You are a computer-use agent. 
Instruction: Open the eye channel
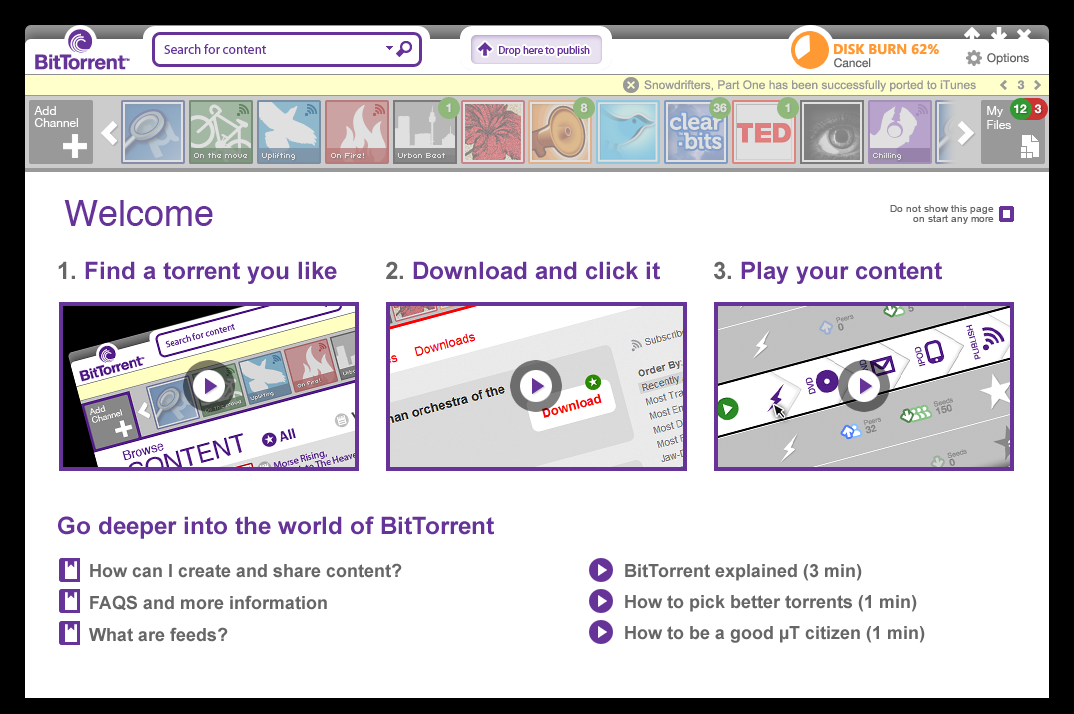(x=832, y=132)
